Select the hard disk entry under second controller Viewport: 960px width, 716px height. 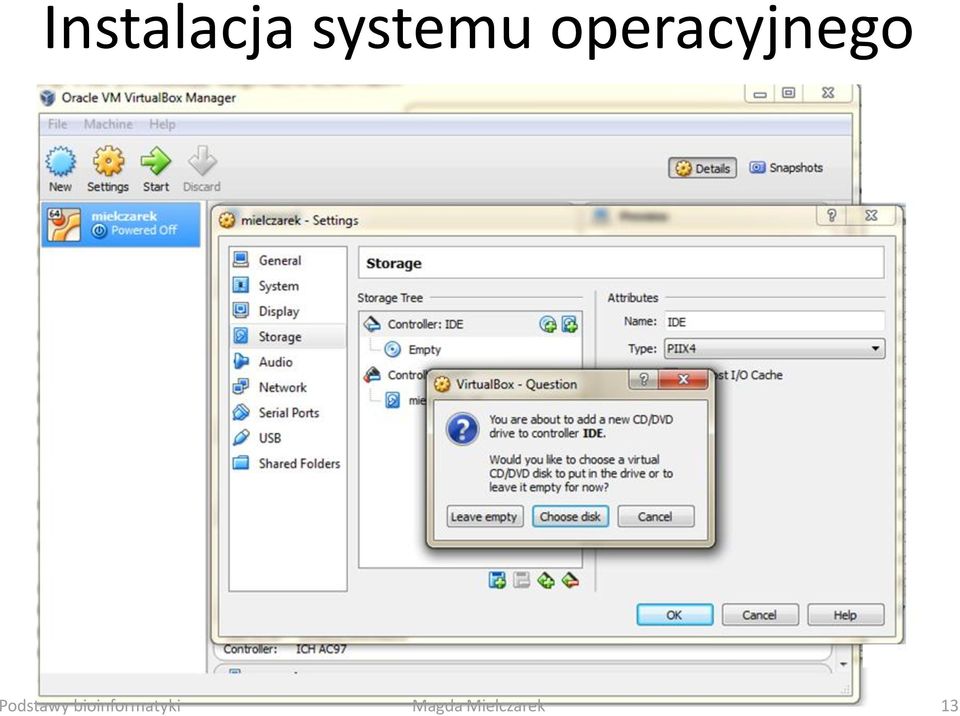coord(404,401)
